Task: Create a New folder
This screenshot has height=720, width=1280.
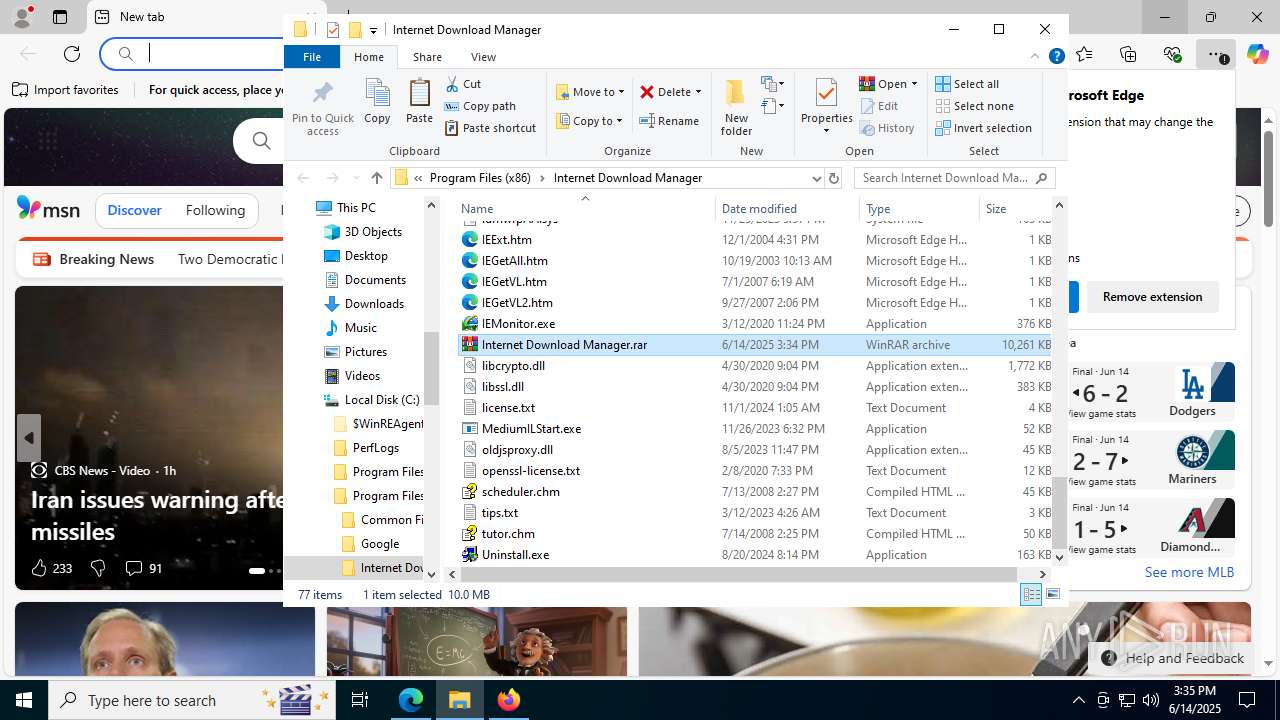Action: pyautogui.click(x=736, y=106)
